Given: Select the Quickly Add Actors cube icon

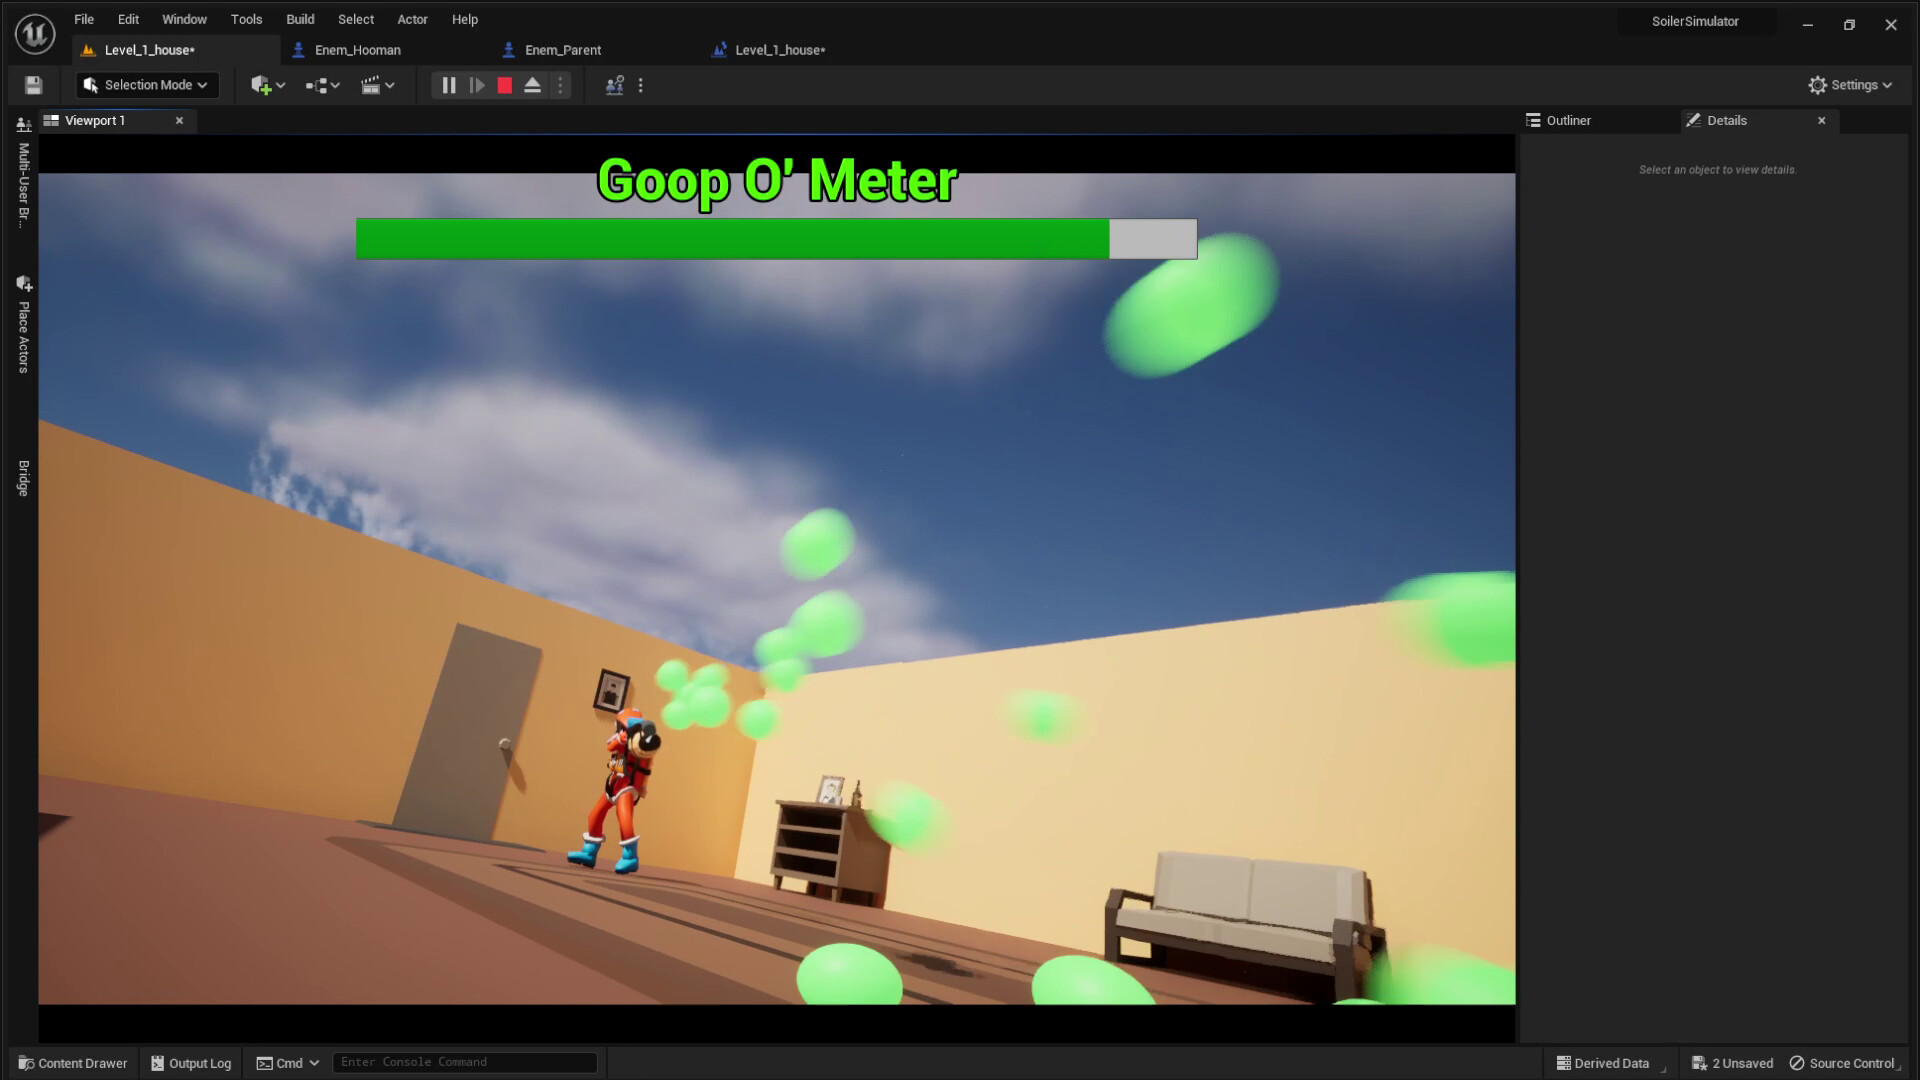Looking at the screenshot, I should (262, 85).
